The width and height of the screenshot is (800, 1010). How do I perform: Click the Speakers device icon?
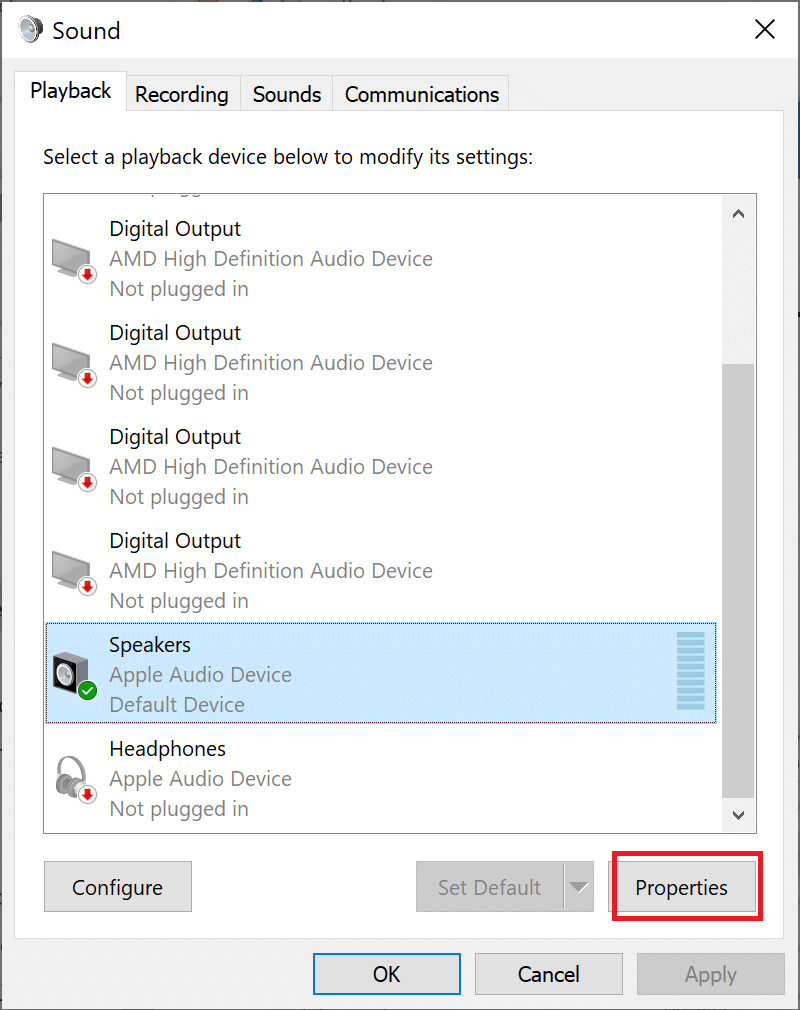tap(74, 676)
